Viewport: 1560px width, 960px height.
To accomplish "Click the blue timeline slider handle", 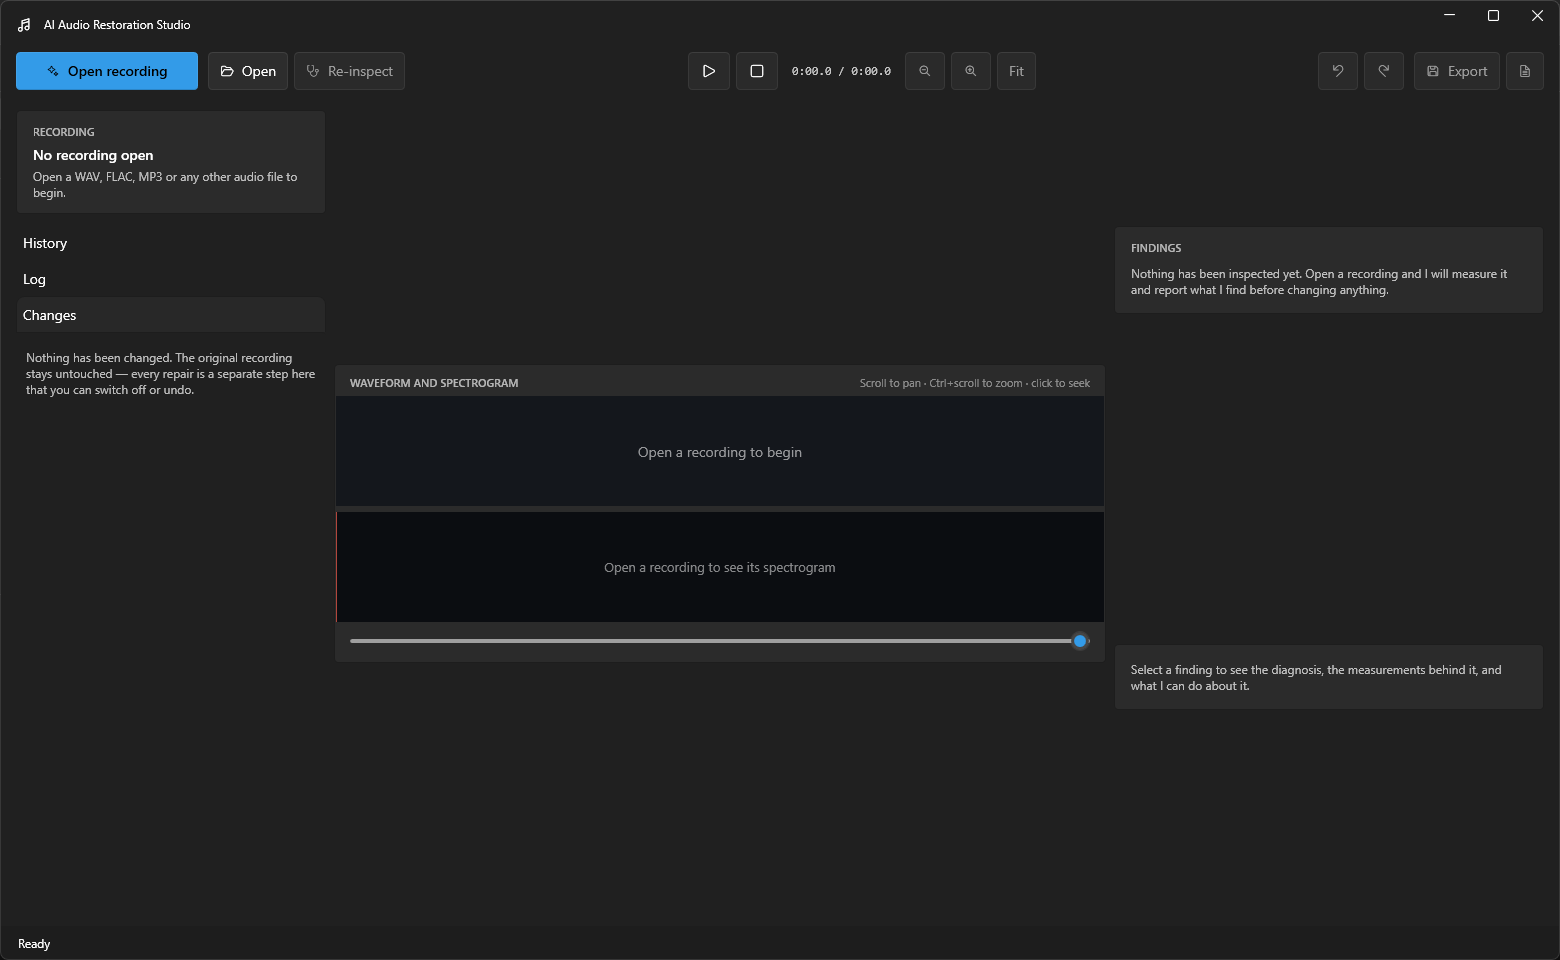I will click(1080, 641).
